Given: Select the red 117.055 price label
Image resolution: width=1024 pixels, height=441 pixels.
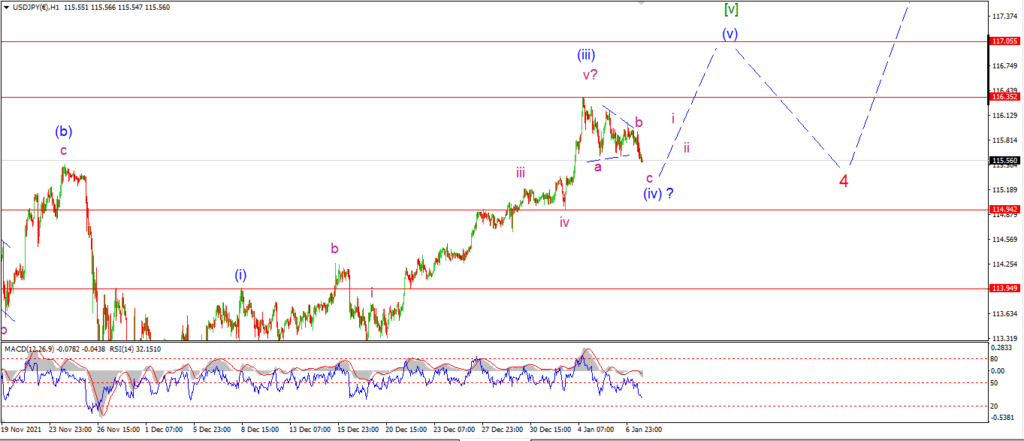Looking at the screenshot, I should [x=1006, y=41].
